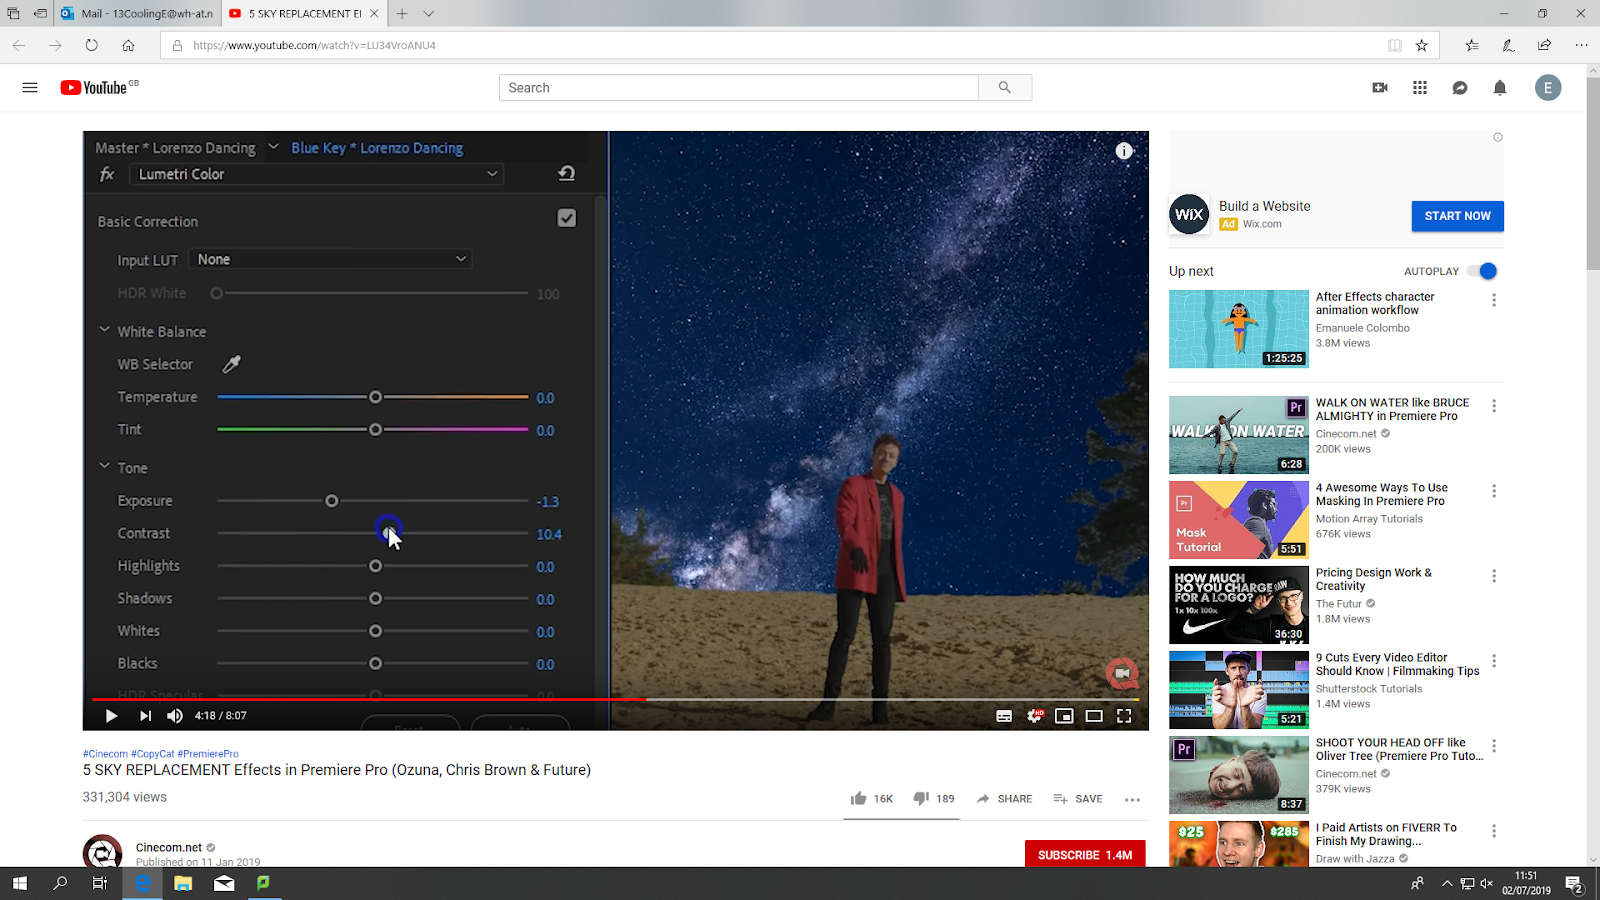Click the address bar URL
Image resolution: width=1600 pixels, height=900 pixels.
click(x=314, y=45)
